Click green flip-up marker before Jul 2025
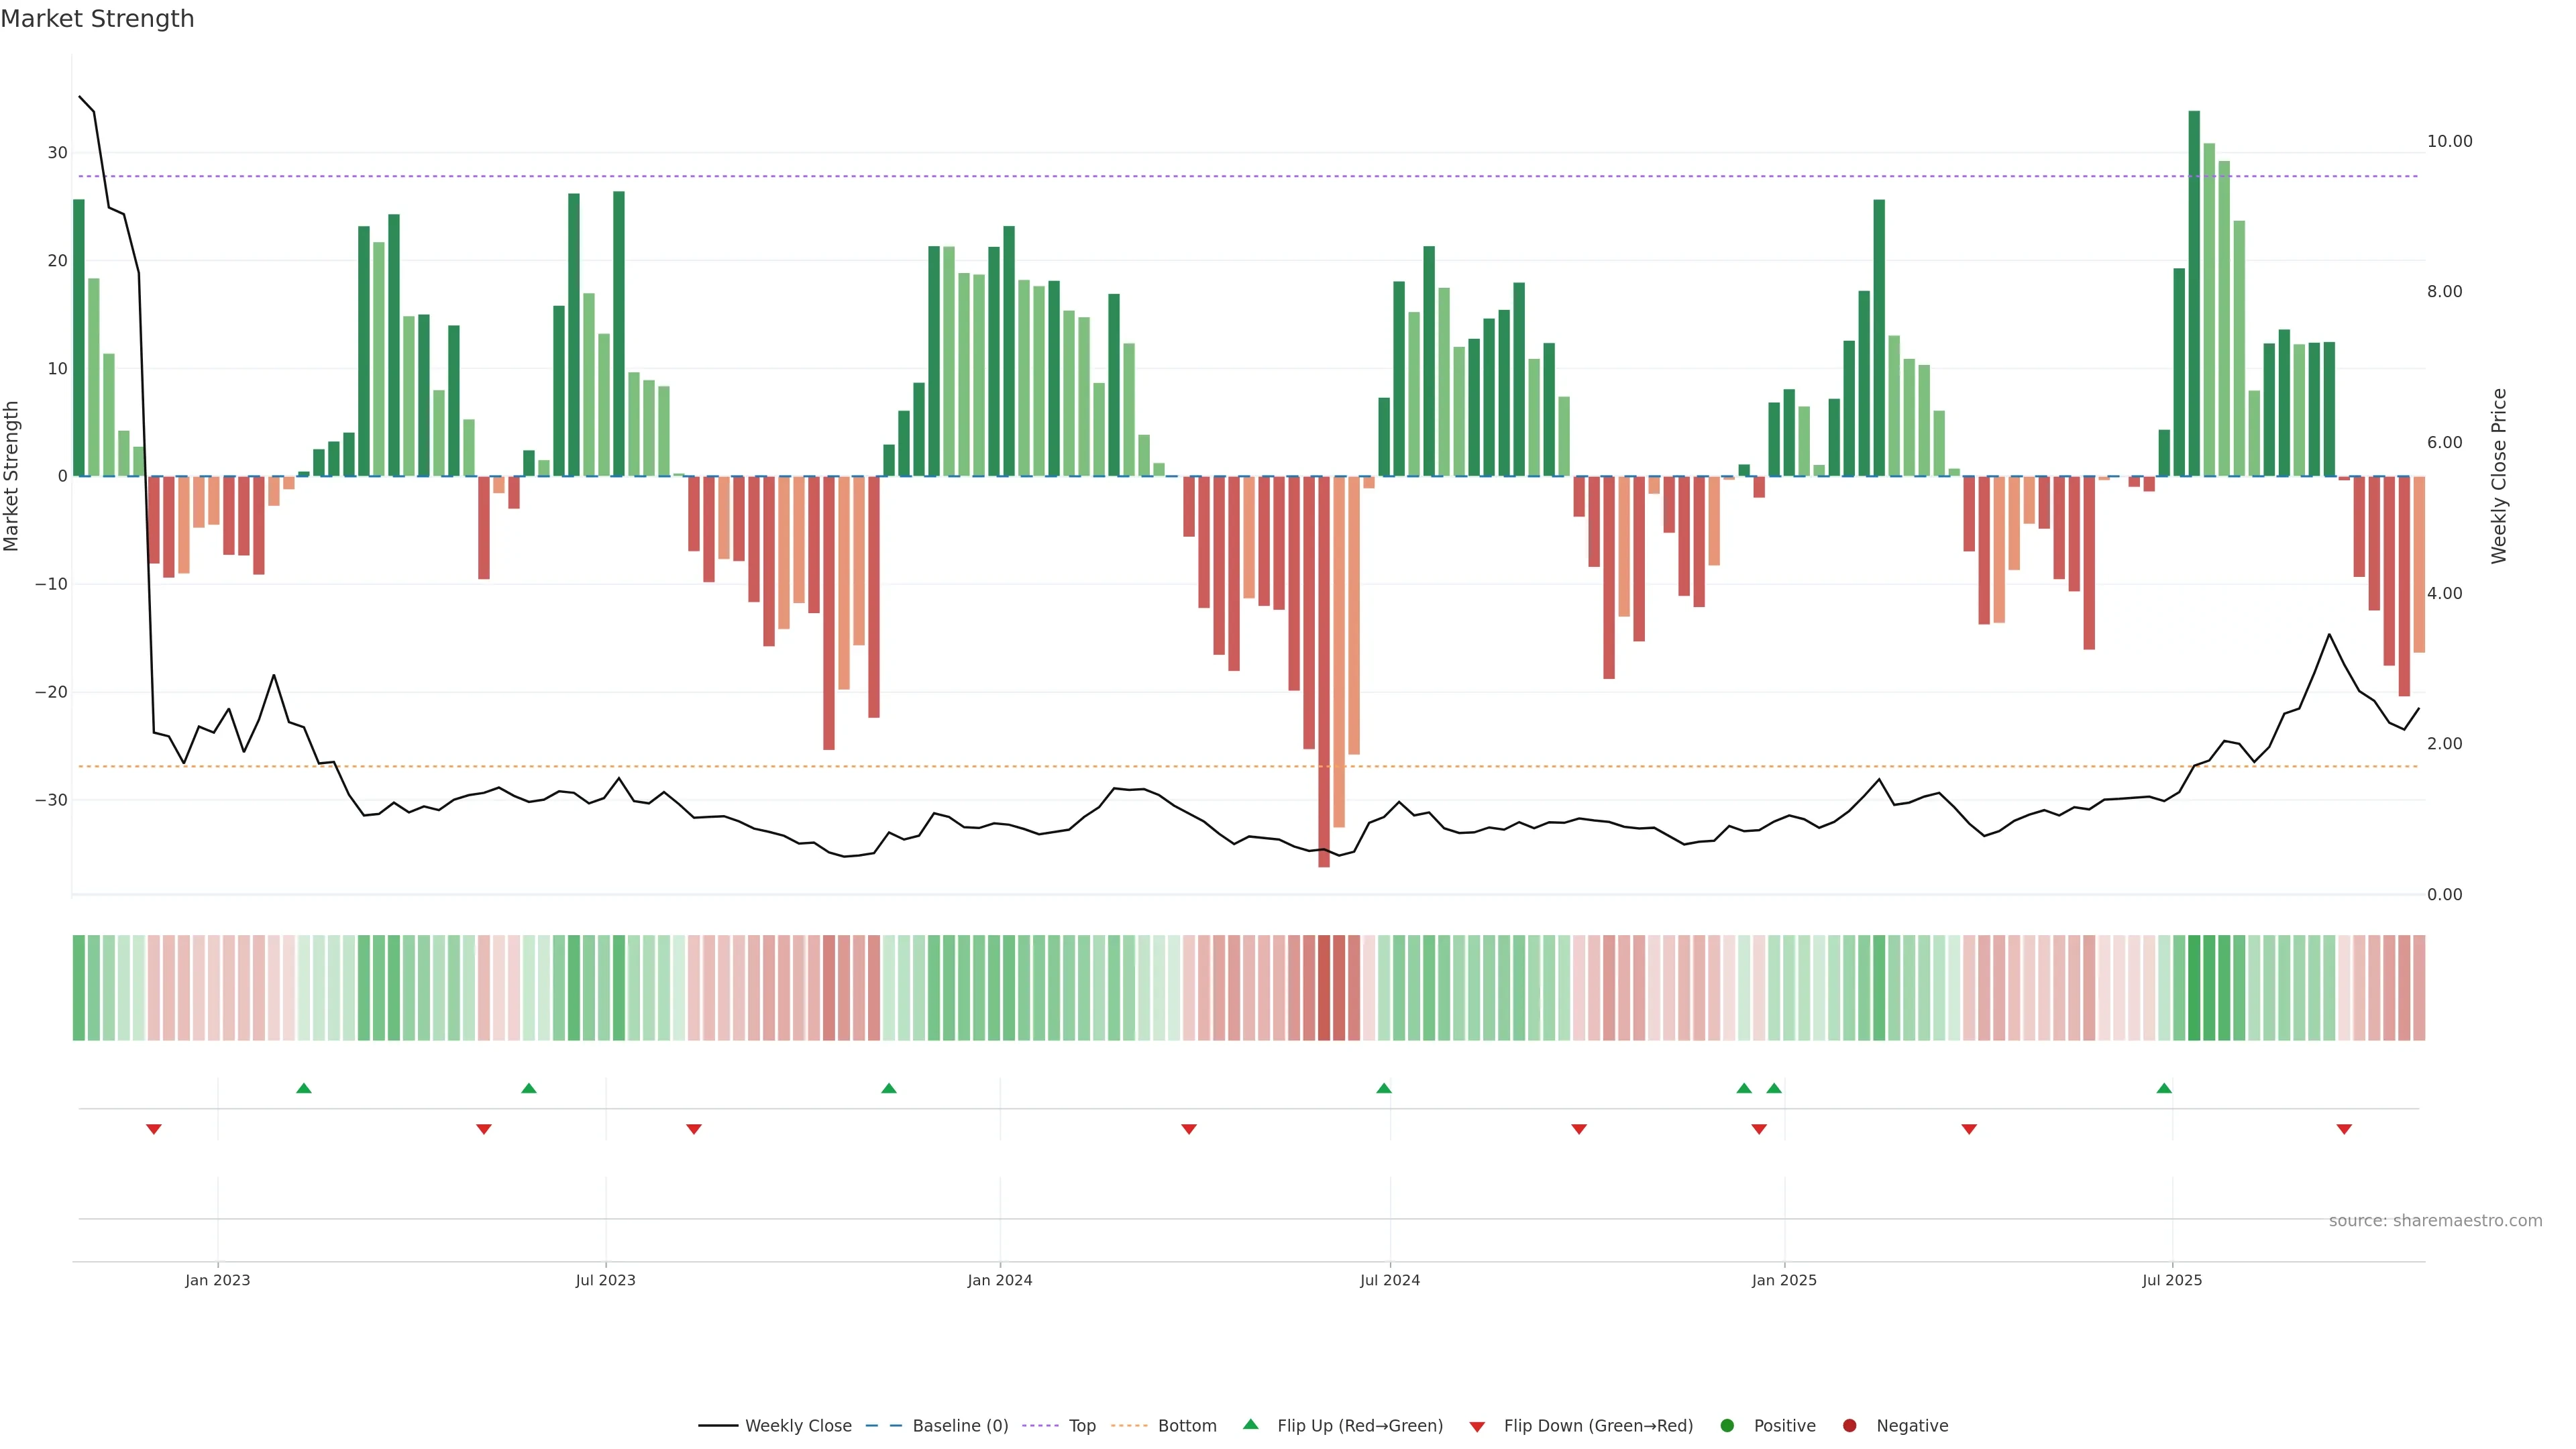The image size is (2576, 1449). [x=2164, y=1088]
